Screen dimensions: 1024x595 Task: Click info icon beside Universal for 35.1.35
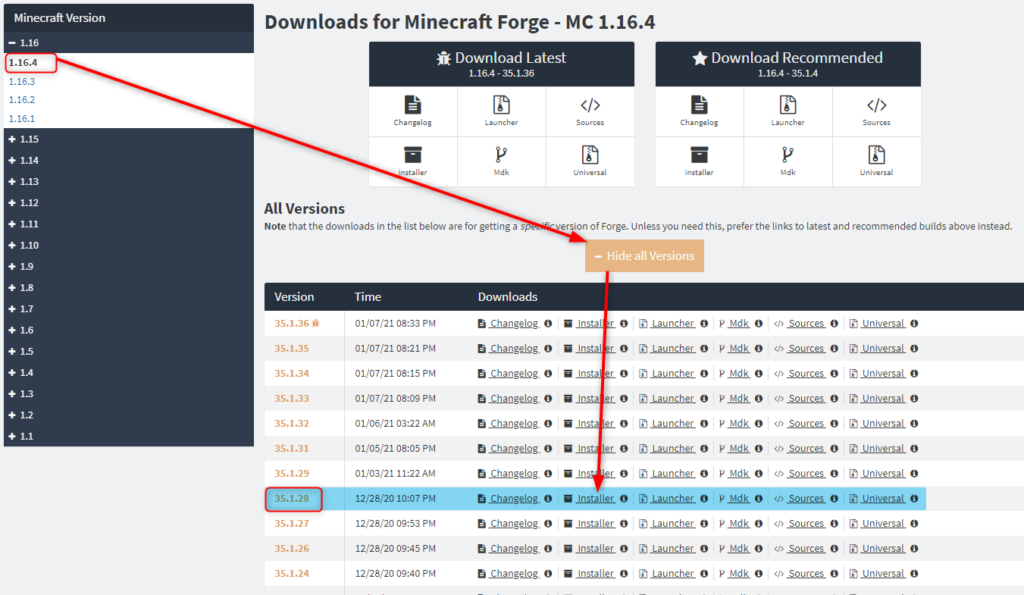(914, 348)
